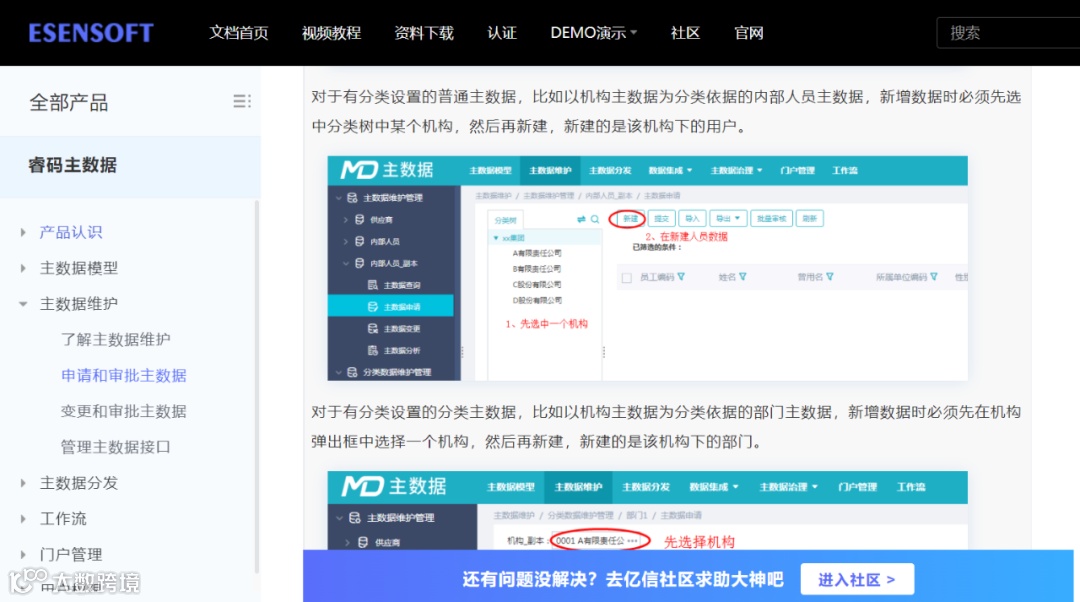Open 文档首页 in the top navigation

[x=238, y=33]
